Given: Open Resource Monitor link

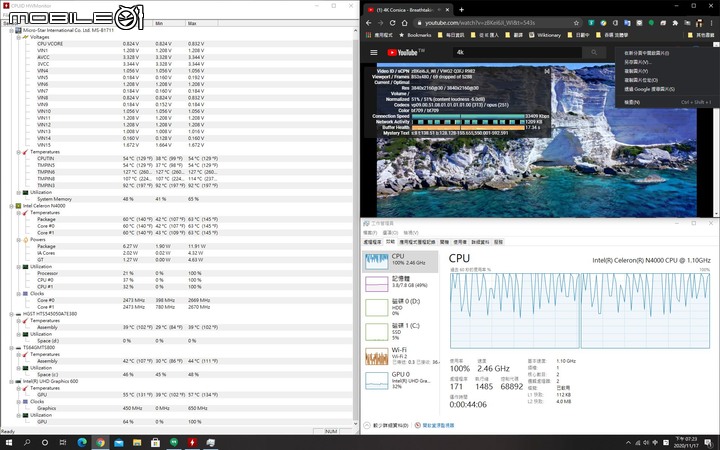Looking at the screenshot, I should (434, 426).
